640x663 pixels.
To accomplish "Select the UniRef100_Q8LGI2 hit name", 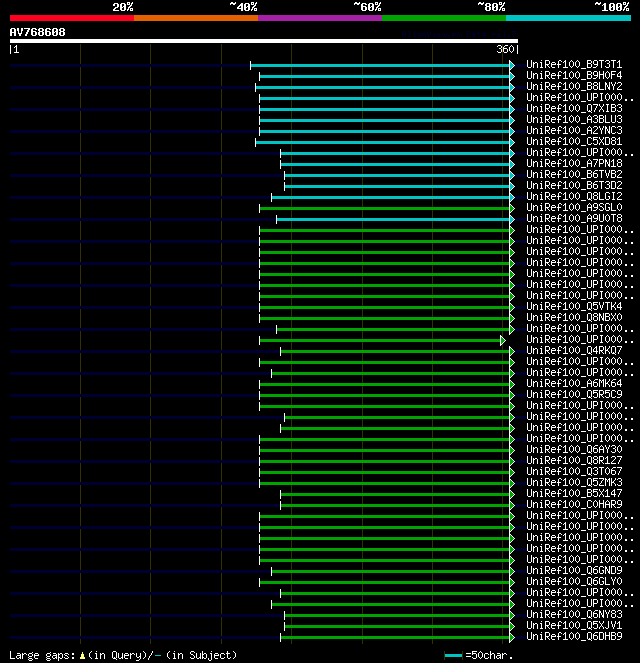I will click(574, 196).
